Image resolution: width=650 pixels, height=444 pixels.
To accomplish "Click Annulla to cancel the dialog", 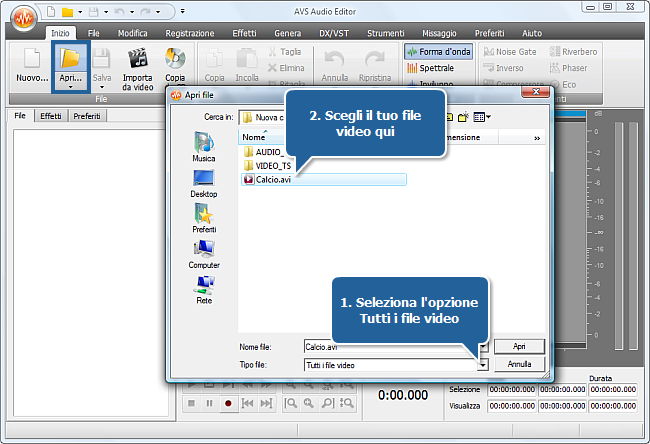I will (519, 365).
